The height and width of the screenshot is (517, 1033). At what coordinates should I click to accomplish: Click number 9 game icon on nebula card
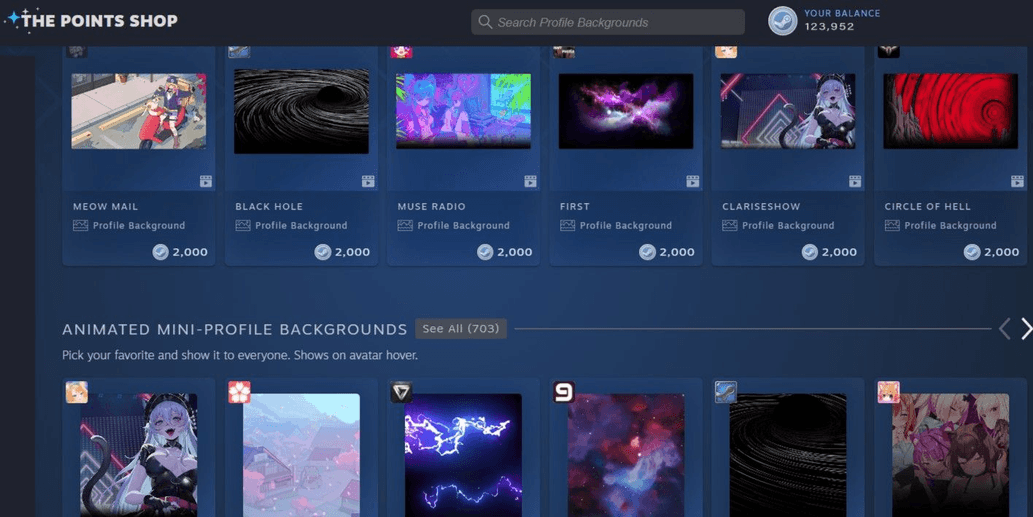coord(564,392)
